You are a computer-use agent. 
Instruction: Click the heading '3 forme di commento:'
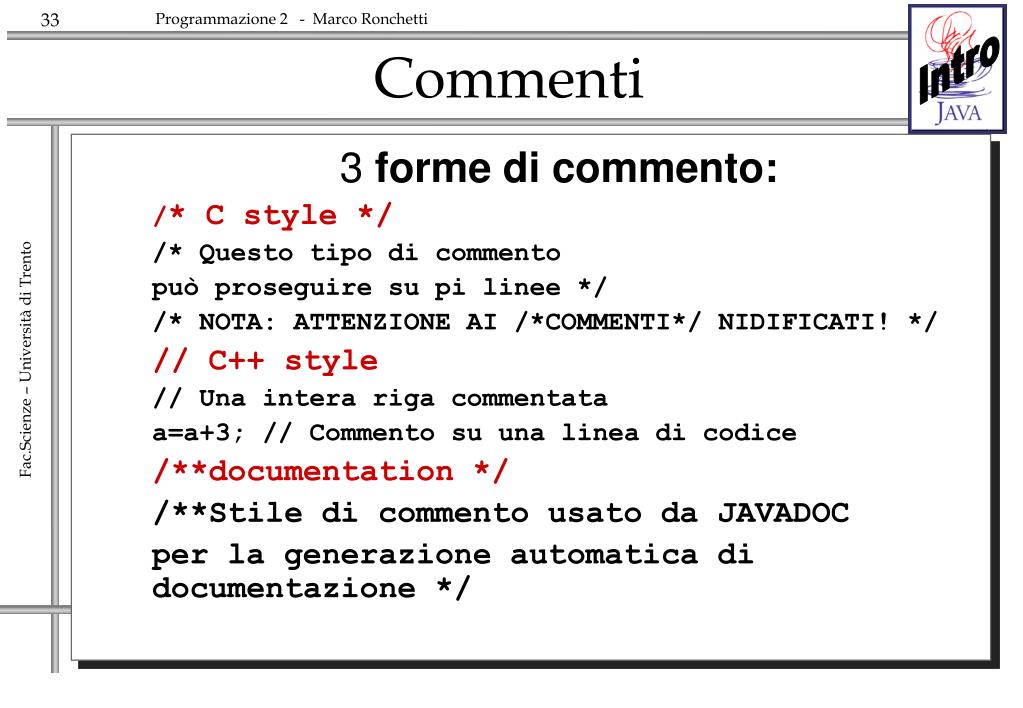click(558, 168)
